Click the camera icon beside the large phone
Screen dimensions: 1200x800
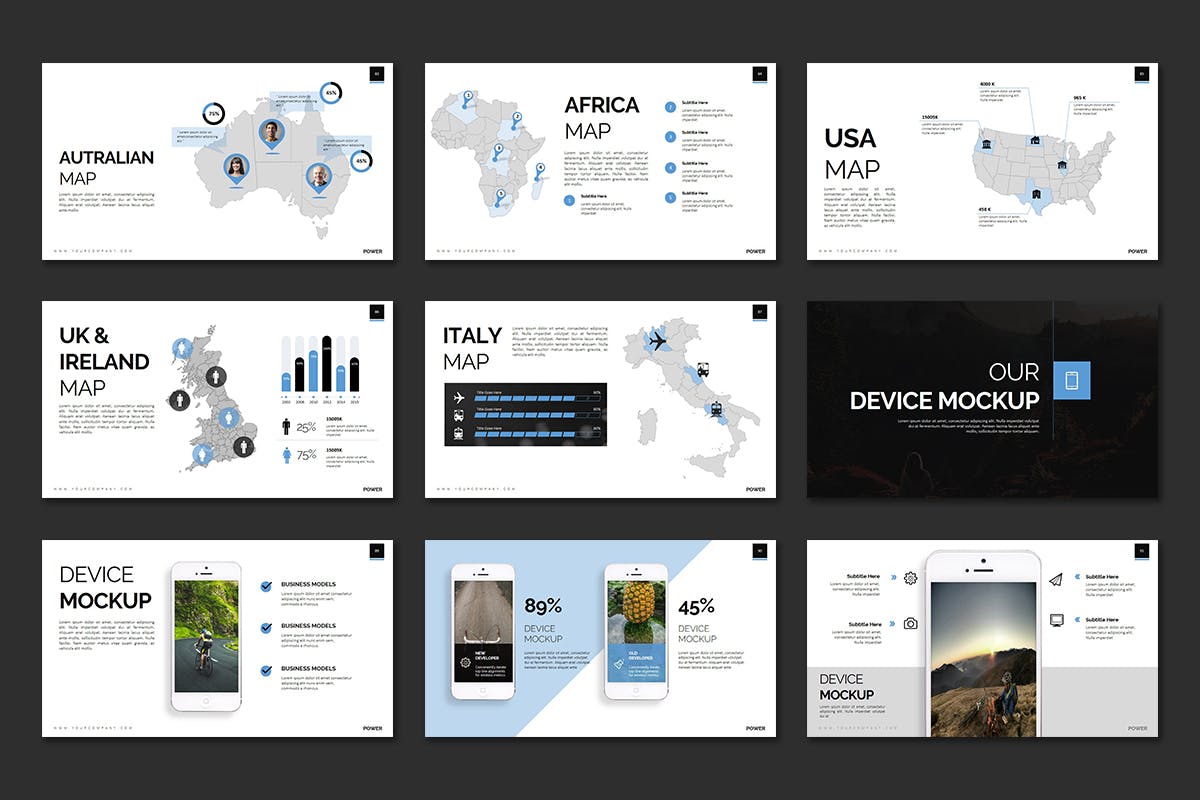pos(910,623)
